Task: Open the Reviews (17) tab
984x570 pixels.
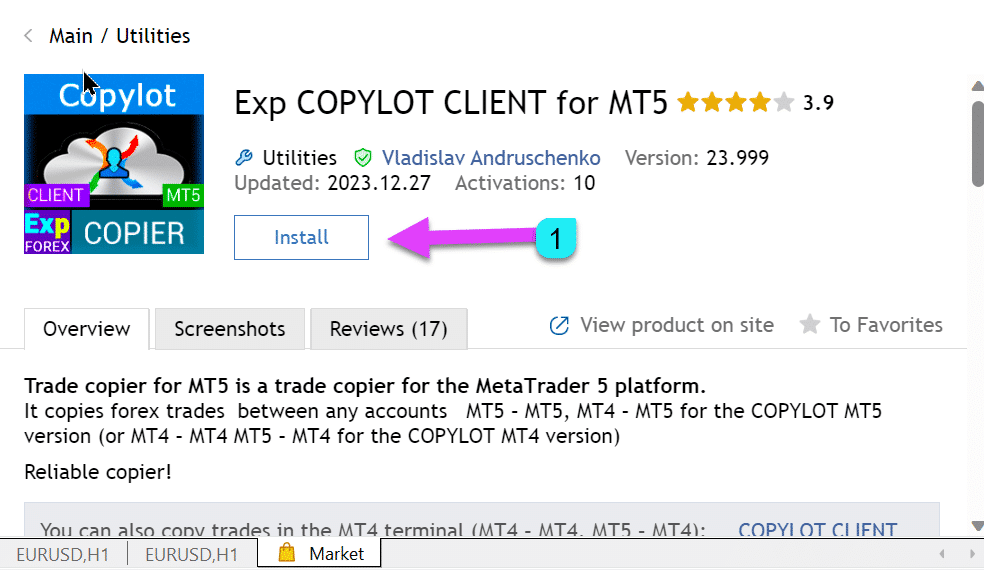Action: pos(388,329)
